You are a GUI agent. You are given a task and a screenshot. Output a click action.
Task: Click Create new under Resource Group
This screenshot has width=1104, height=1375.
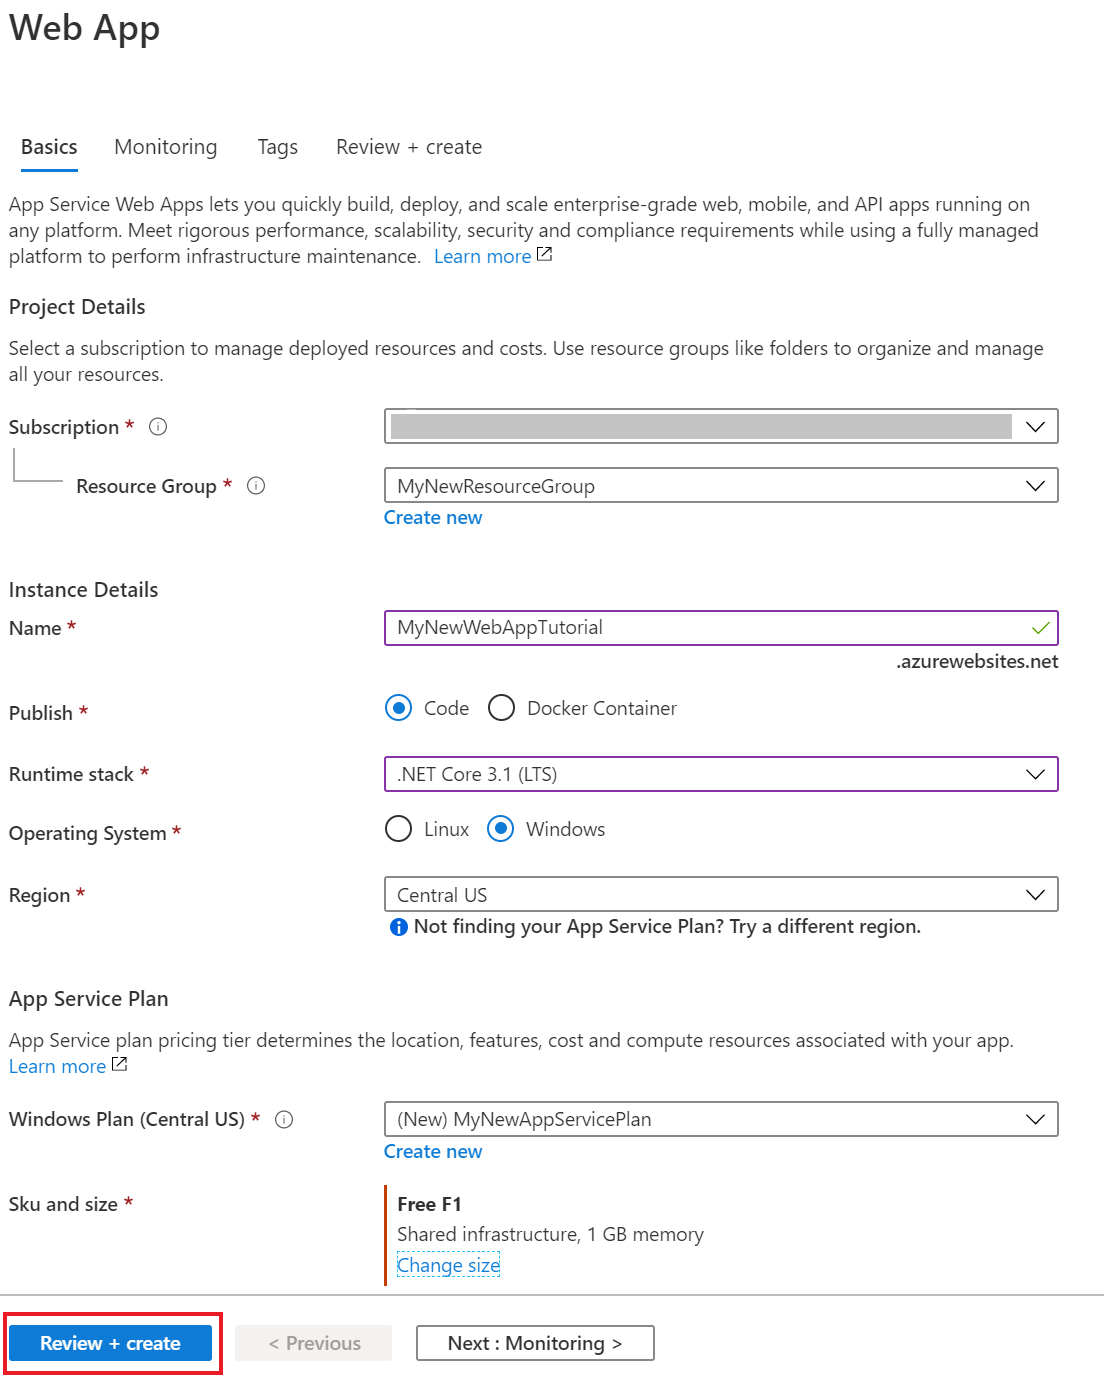click(432, 517)
